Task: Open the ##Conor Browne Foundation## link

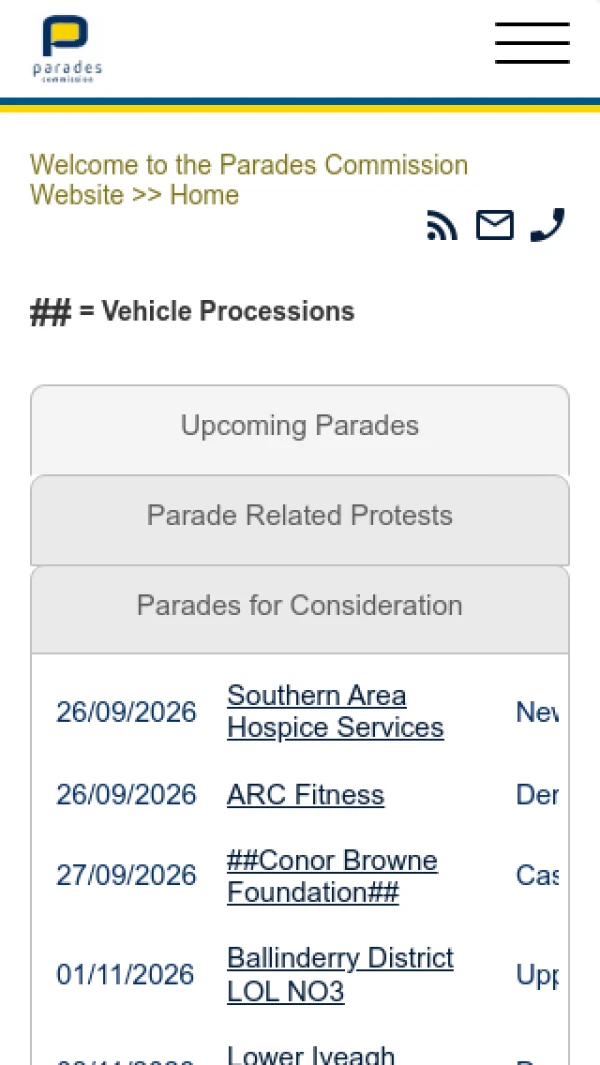Action: tap(332, 876)
